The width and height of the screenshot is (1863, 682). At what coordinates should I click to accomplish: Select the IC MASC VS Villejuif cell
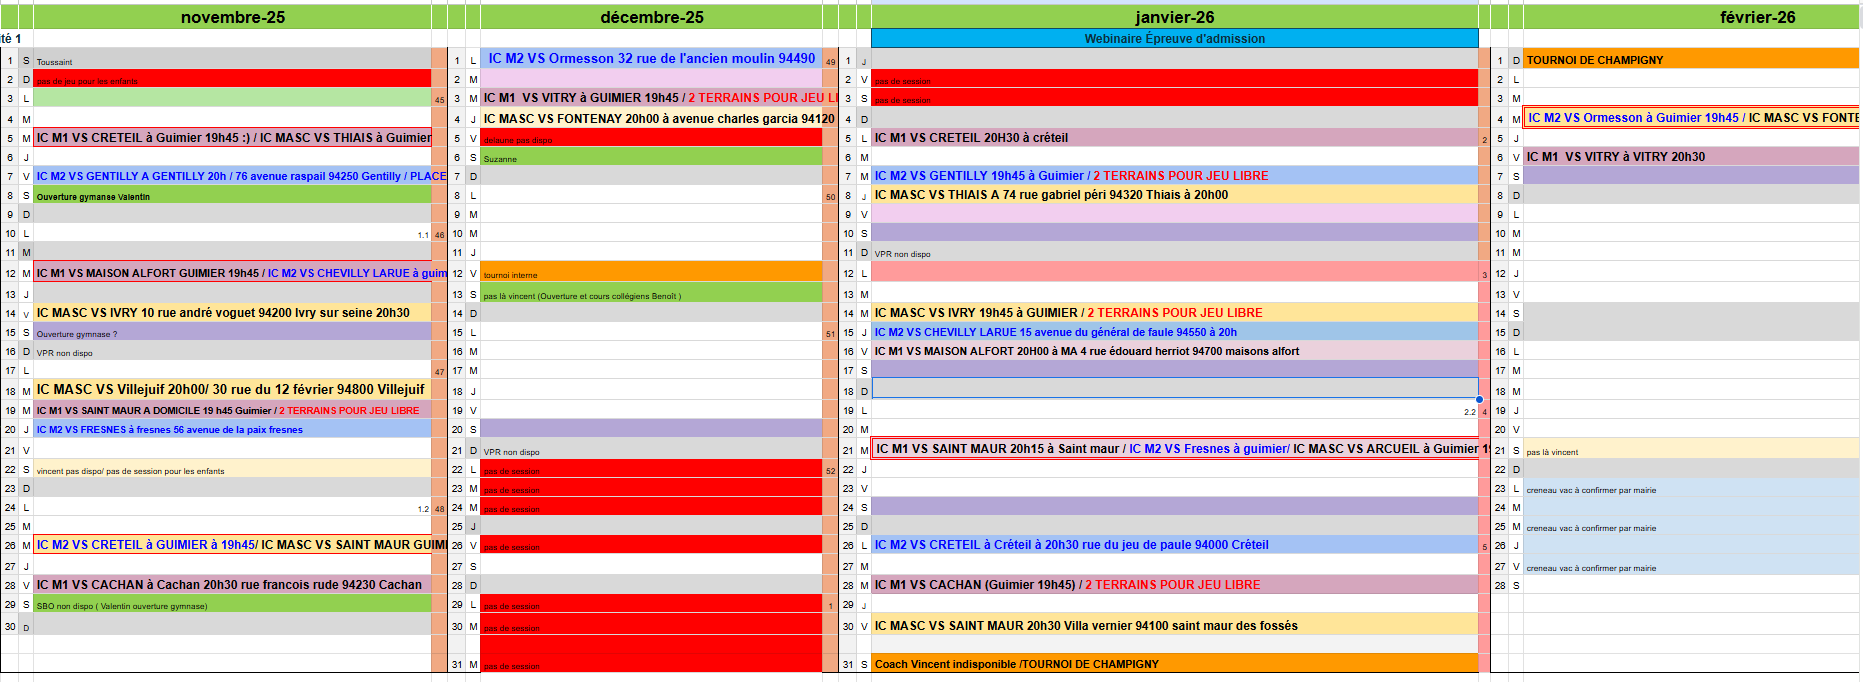(232, 390)
